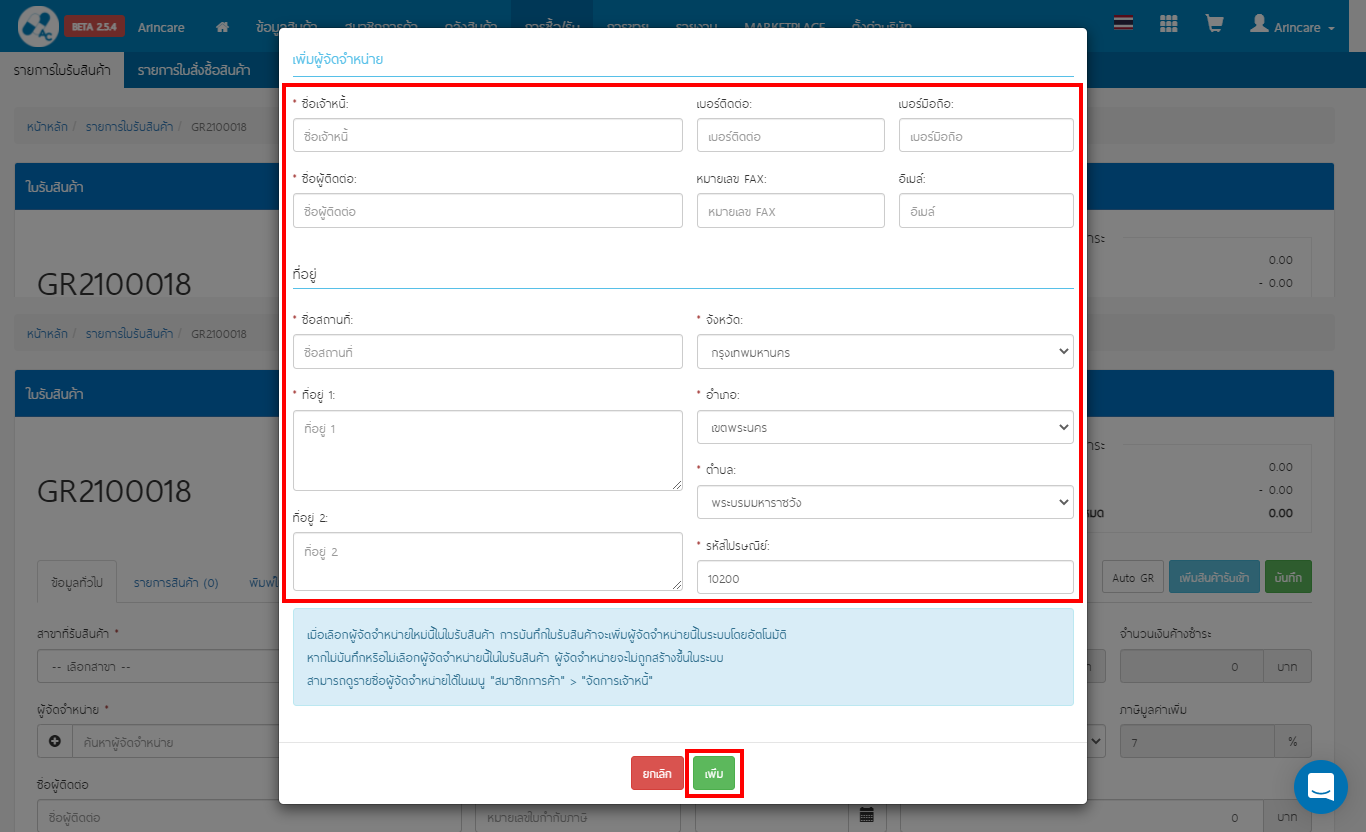Expand the ตำบล subdistrict dropdown
Viewport: 1366px width, 832px height.
pos(884,502)
